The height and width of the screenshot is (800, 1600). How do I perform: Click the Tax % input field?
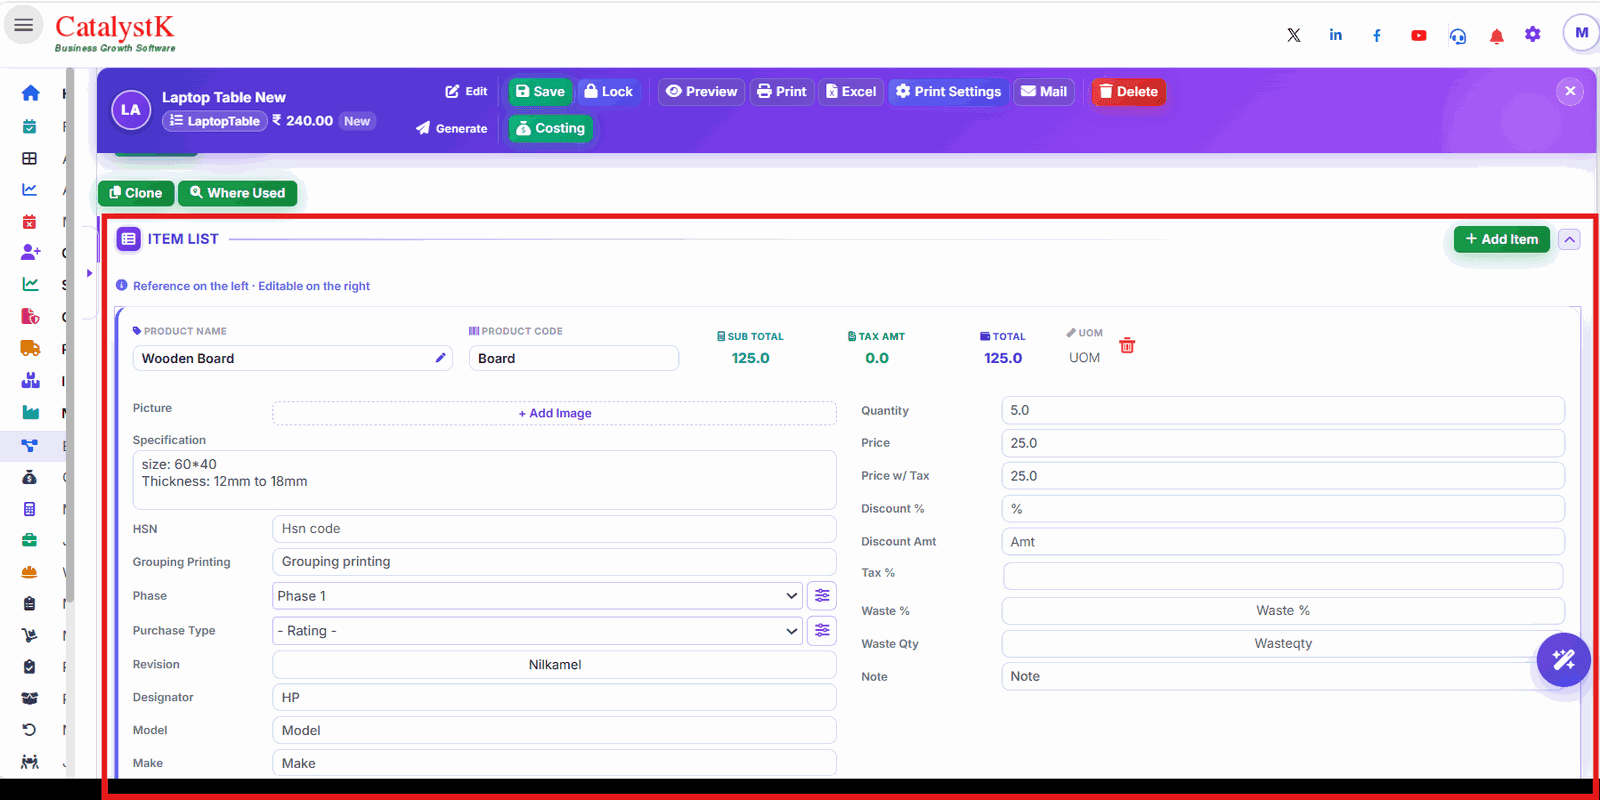(x=1283, y=576)
